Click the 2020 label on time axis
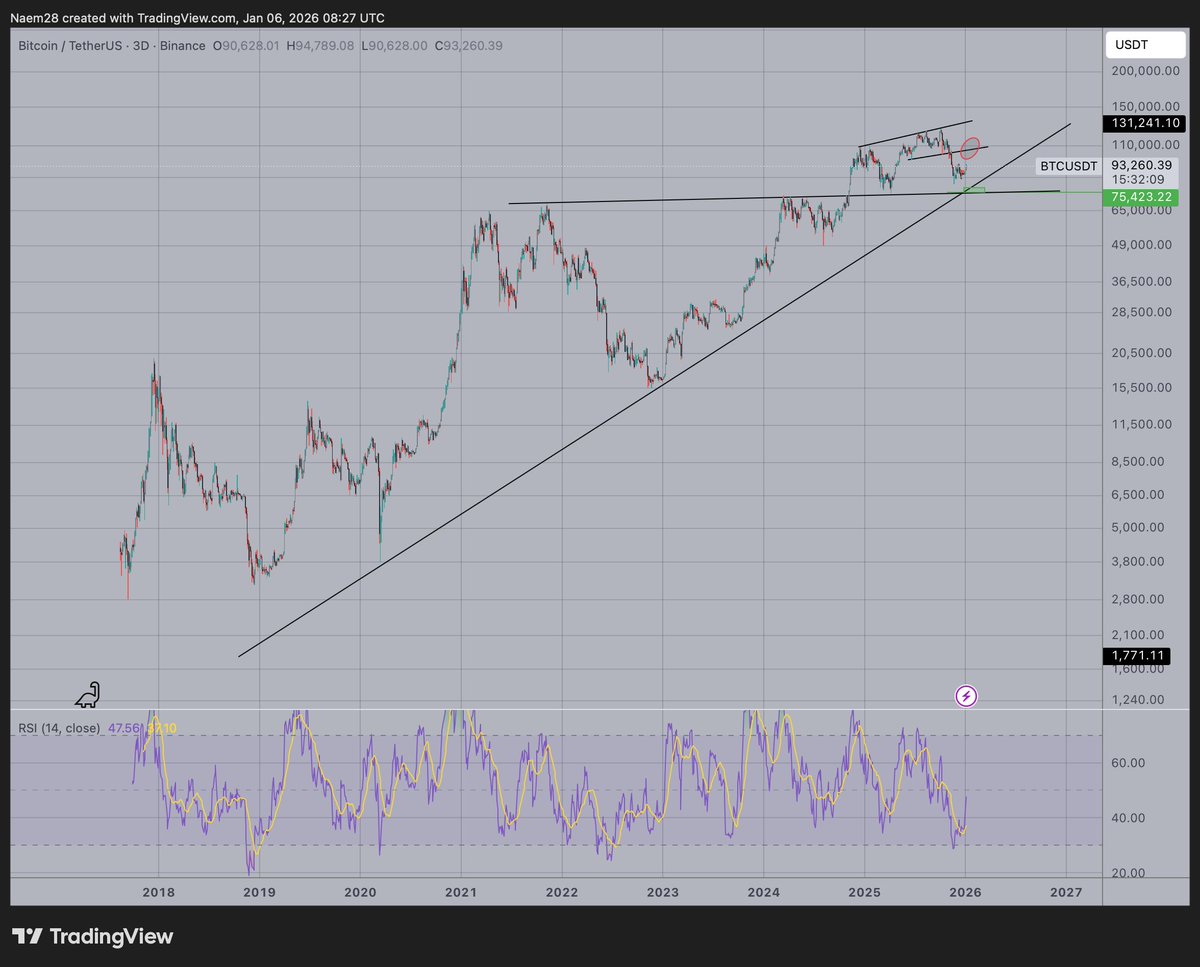The image size is (1200, 967). click(359, 893)
